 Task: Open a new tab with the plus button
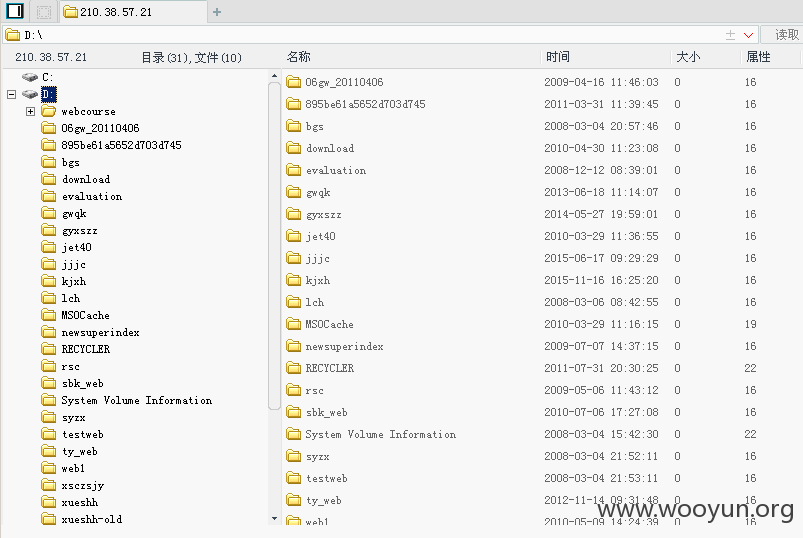coord(217,12)
